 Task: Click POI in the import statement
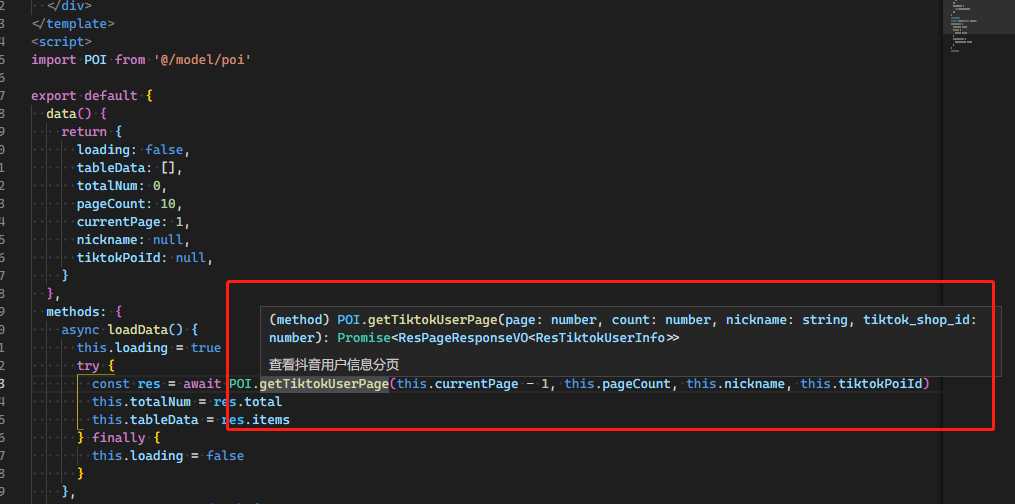tap(96, 60)
